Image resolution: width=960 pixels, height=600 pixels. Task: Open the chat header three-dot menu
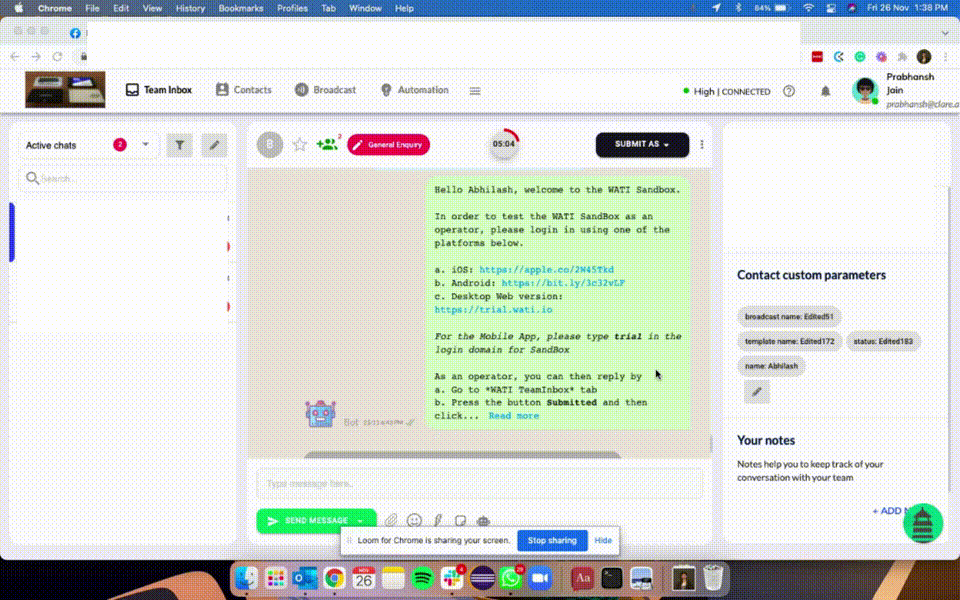702,144
